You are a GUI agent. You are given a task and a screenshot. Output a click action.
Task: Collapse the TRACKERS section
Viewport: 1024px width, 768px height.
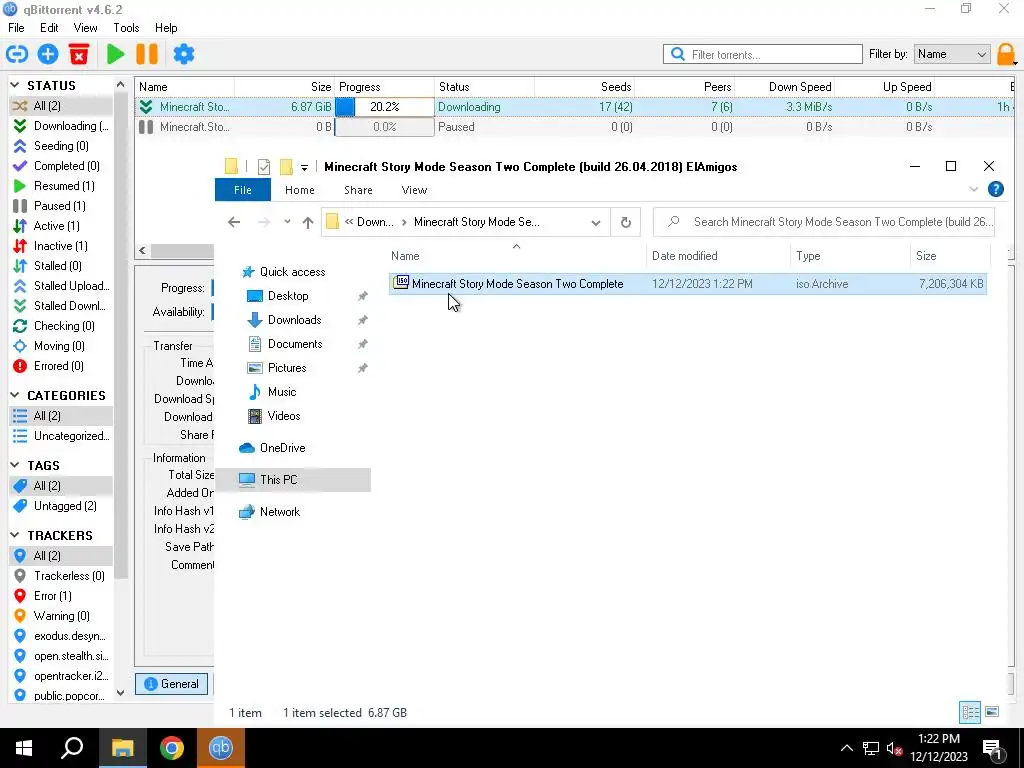coord(15,535)
